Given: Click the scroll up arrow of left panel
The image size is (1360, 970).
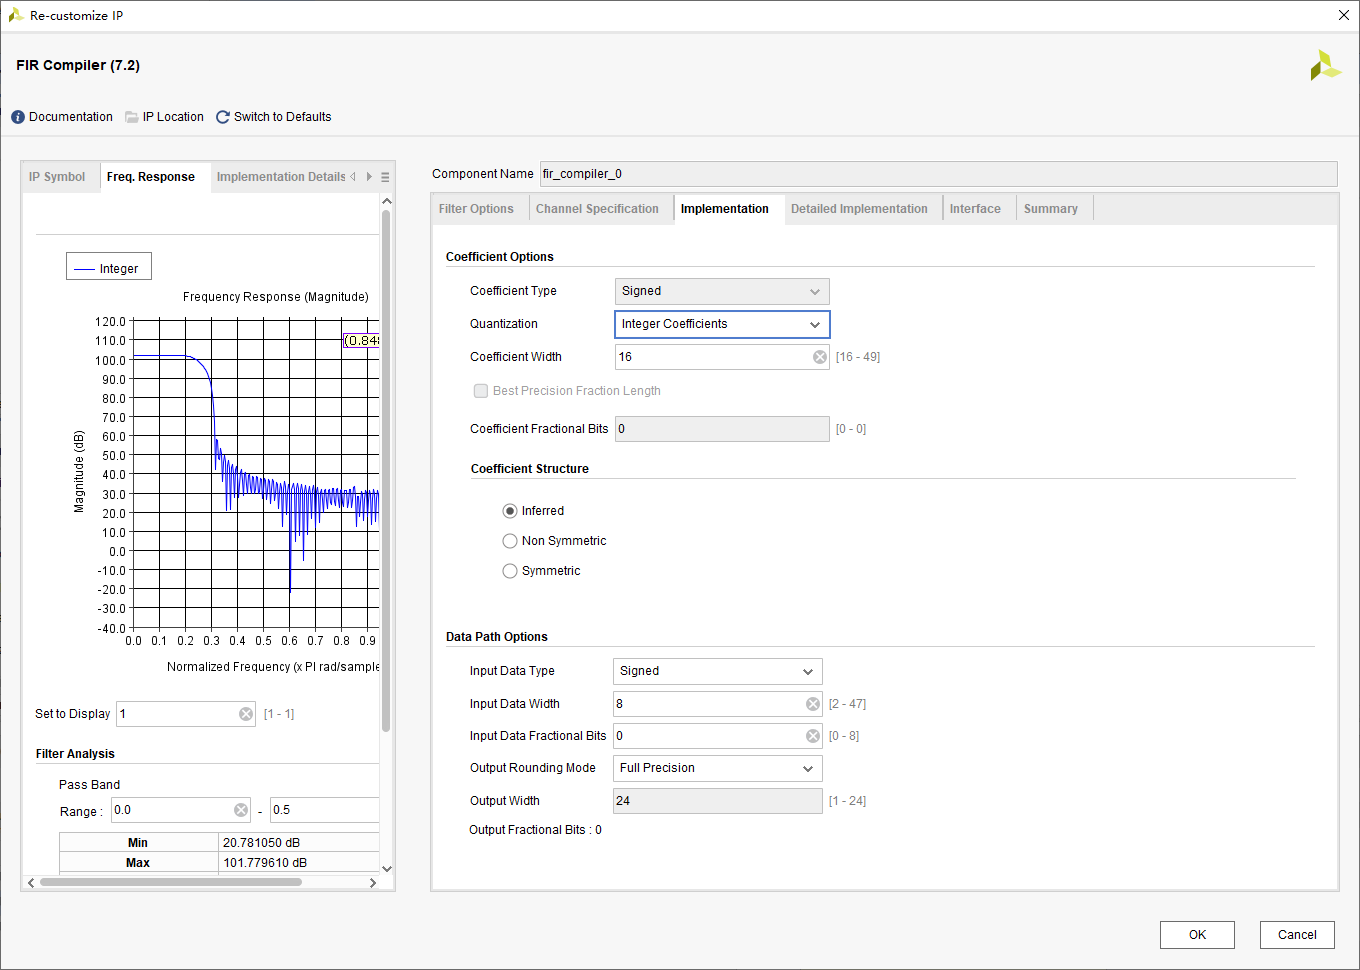Looking at the screenshot, I should 387,201.
